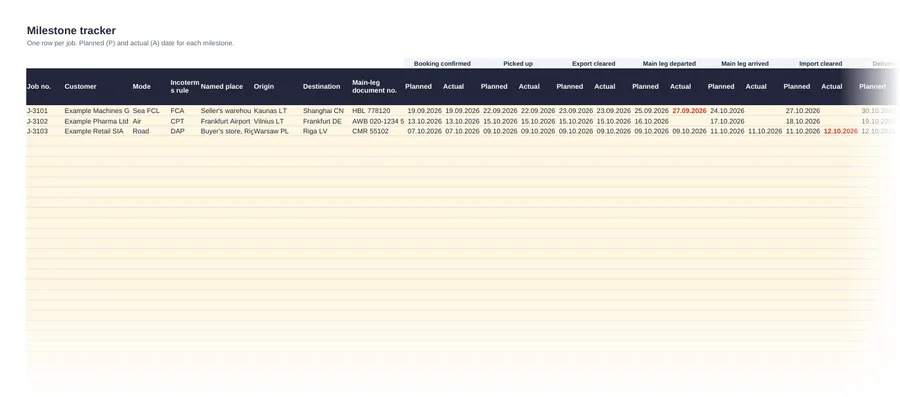Select document number AWB 020-1234 5
This screenshot has width=900, height=397.
(378, 122)
